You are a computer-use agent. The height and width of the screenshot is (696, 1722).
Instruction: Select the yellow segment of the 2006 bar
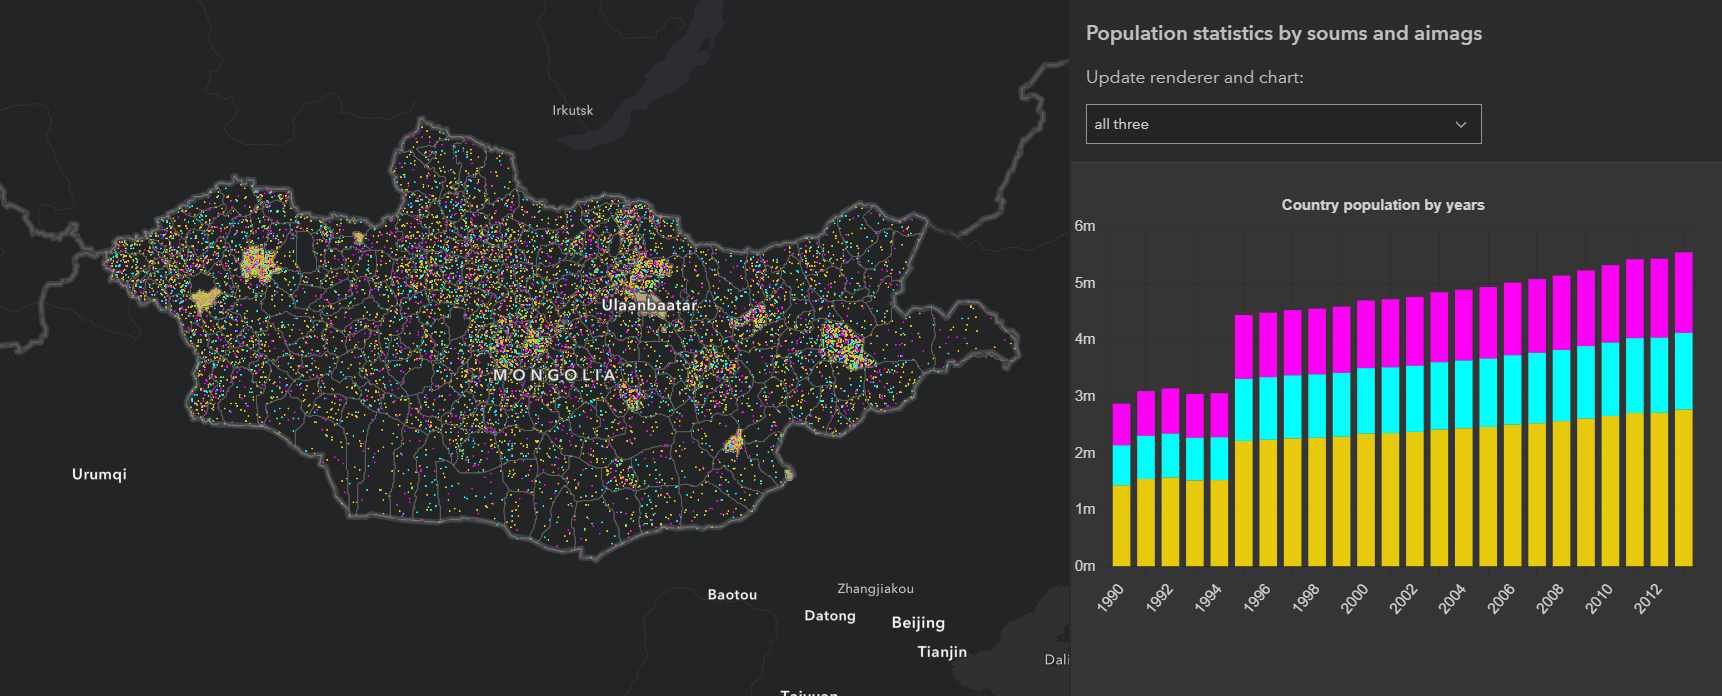1512,495
